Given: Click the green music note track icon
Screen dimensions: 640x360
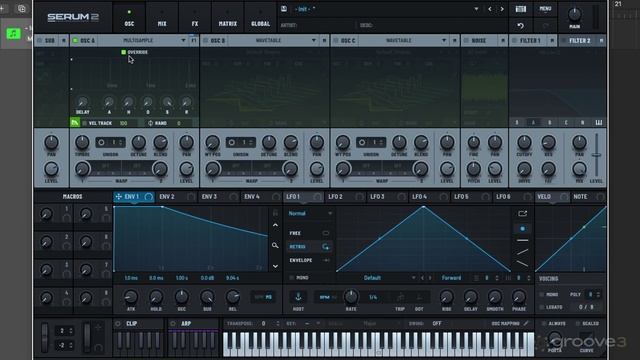Looking at the screenshot, I should pyautogui.click(x=13, y=33).
